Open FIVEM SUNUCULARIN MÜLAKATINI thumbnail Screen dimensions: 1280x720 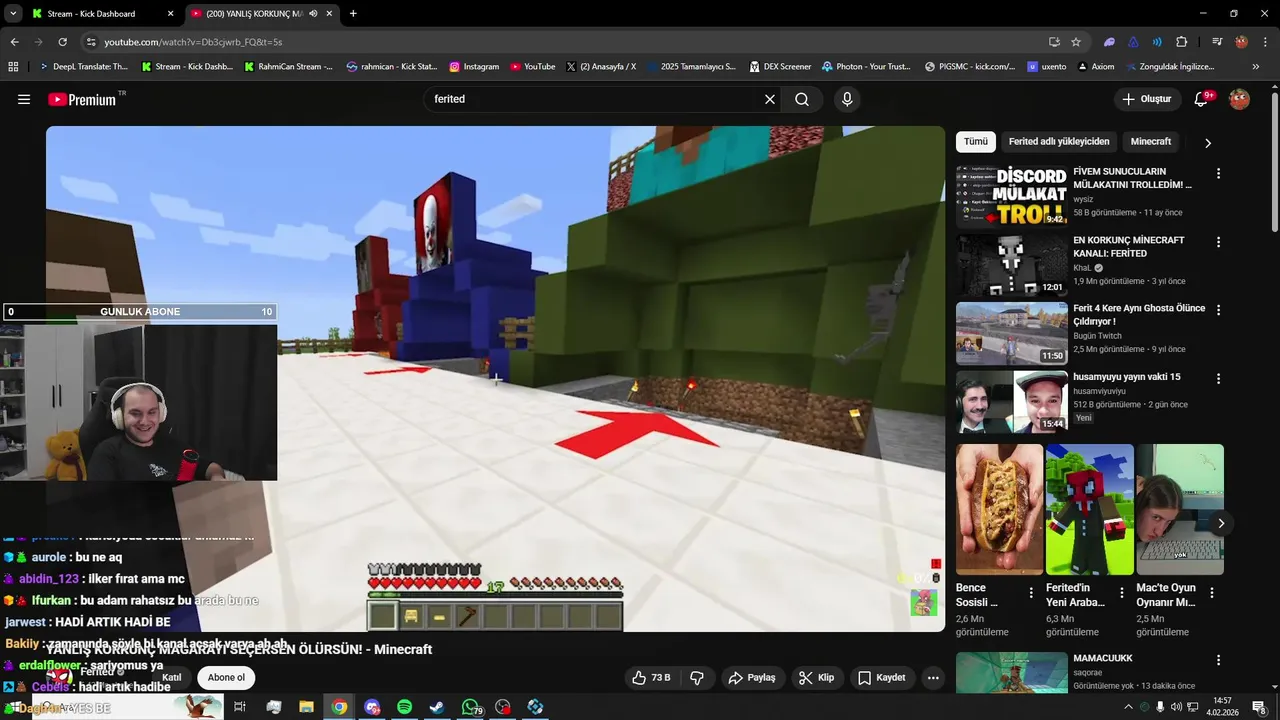pyautogui.click(x=1012, y=197)
